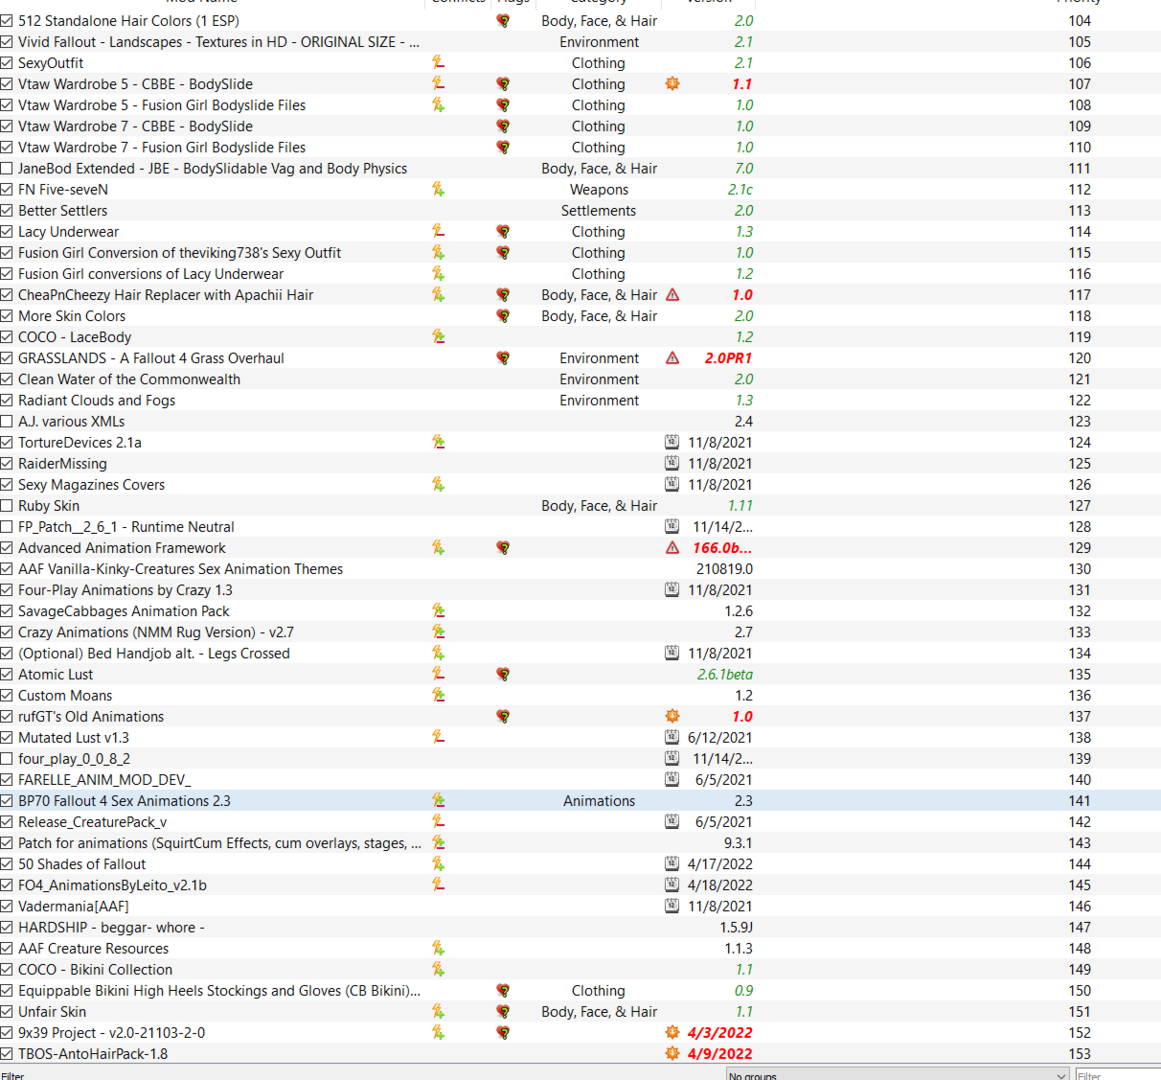The image size is (1161, 1080).
Task: Click the orange update gear icon on rufGT's Old Animations row
Action: coord(672,717)
